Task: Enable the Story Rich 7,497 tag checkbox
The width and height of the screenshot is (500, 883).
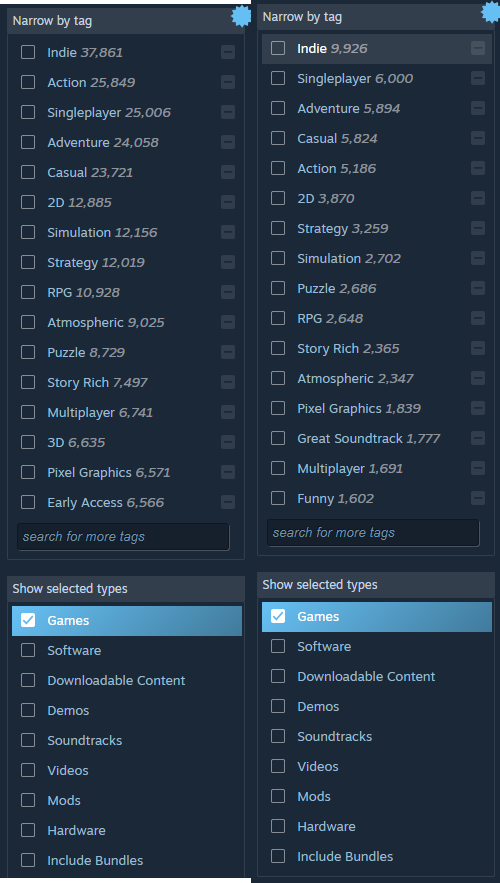Action: pos(28,382)
